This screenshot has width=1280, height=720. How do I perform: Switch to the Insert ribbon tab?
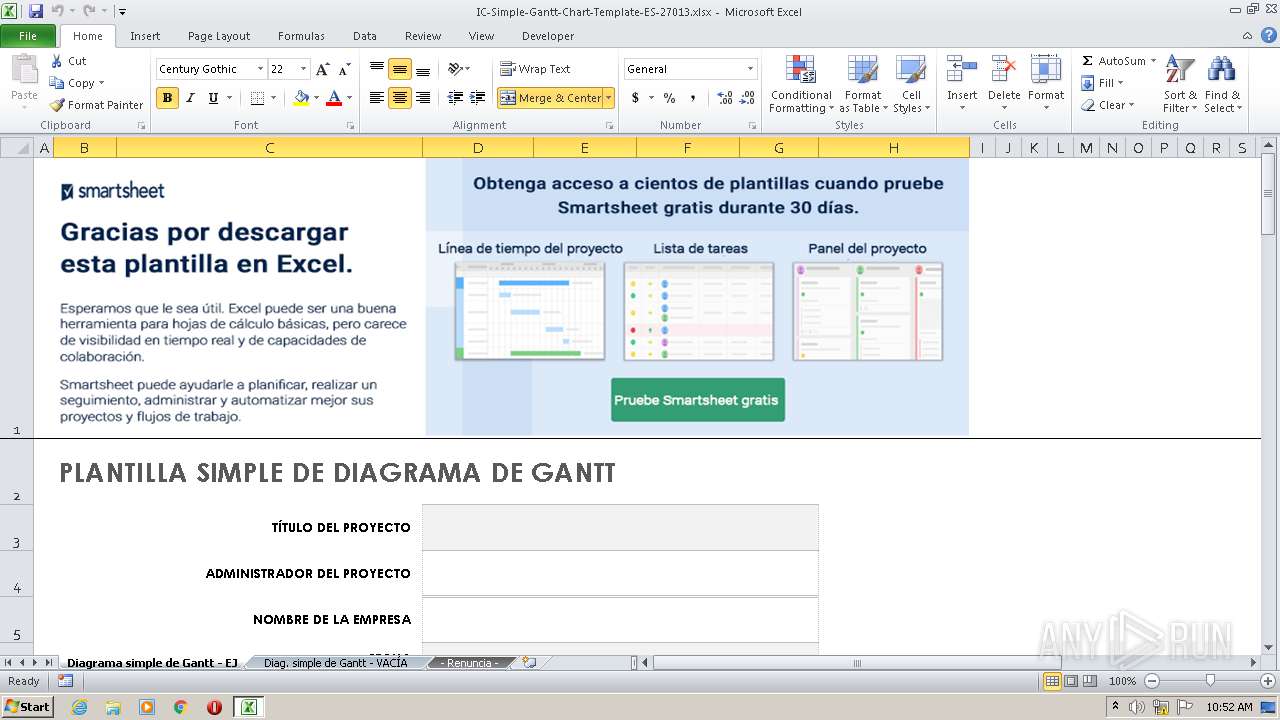pos(145,36)
